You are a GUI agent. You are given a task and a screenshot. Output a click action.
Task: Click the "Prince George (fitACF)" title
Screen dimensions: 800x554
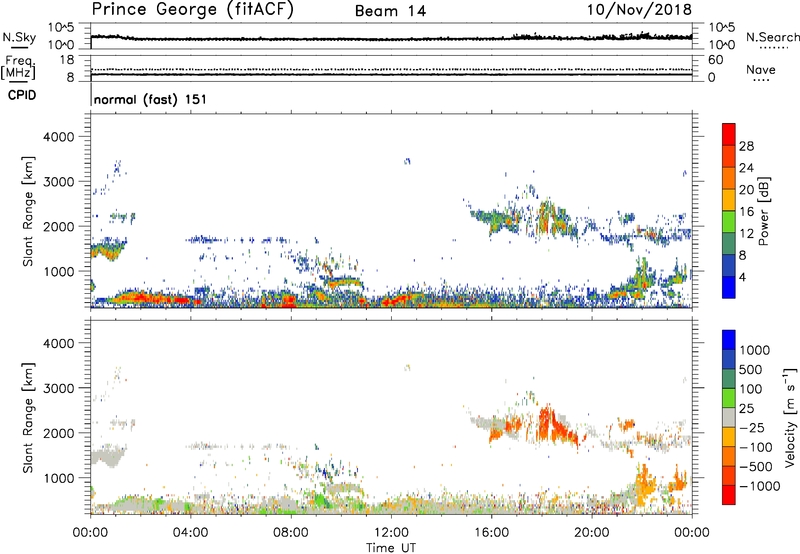(x=192, y=10)
